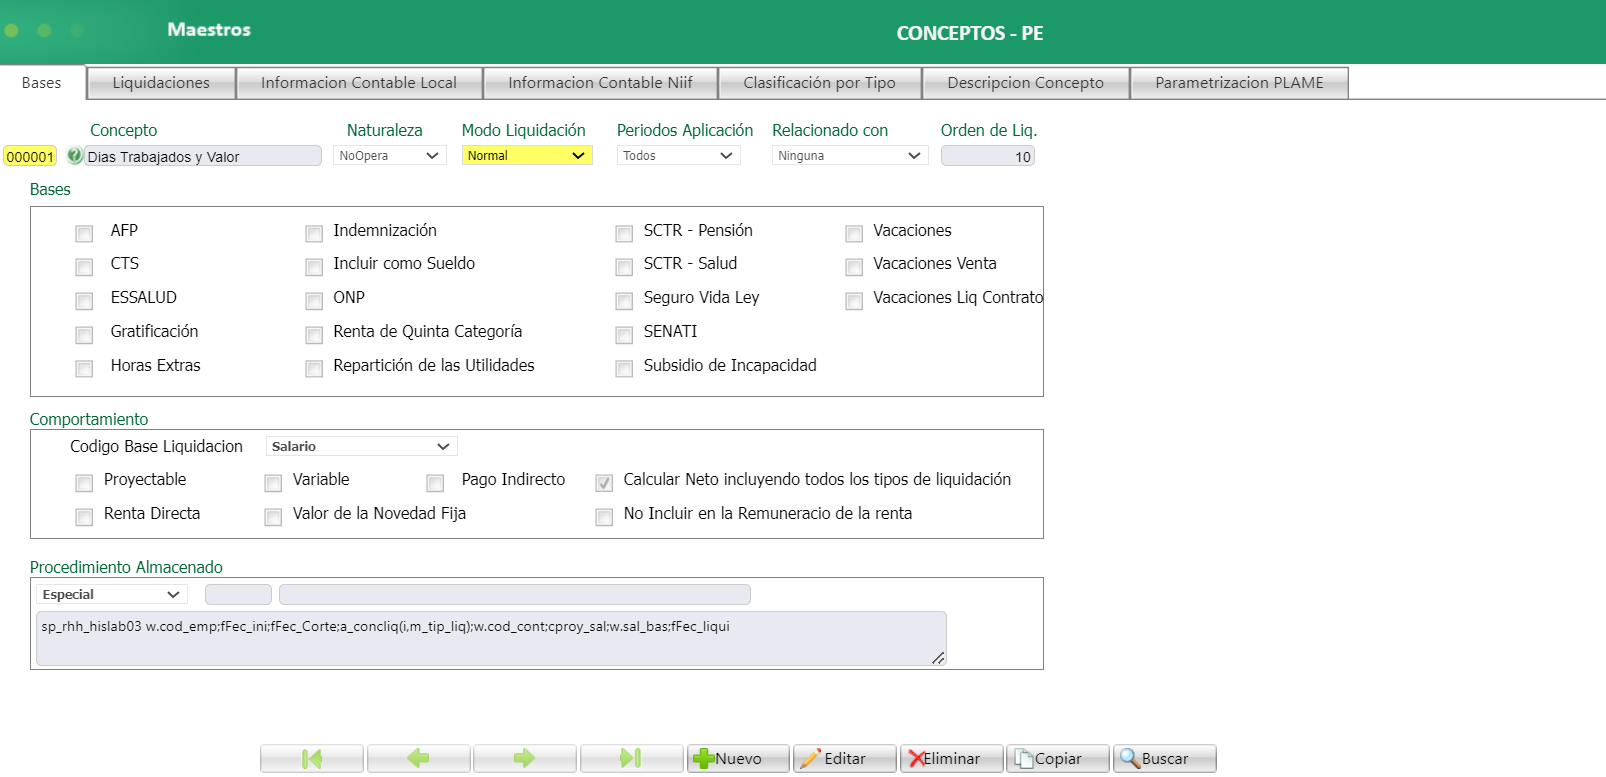Viewport: 1606px width, 777px height.
Task: Check the Gratificación checkbox
Action: coord(85,334)
